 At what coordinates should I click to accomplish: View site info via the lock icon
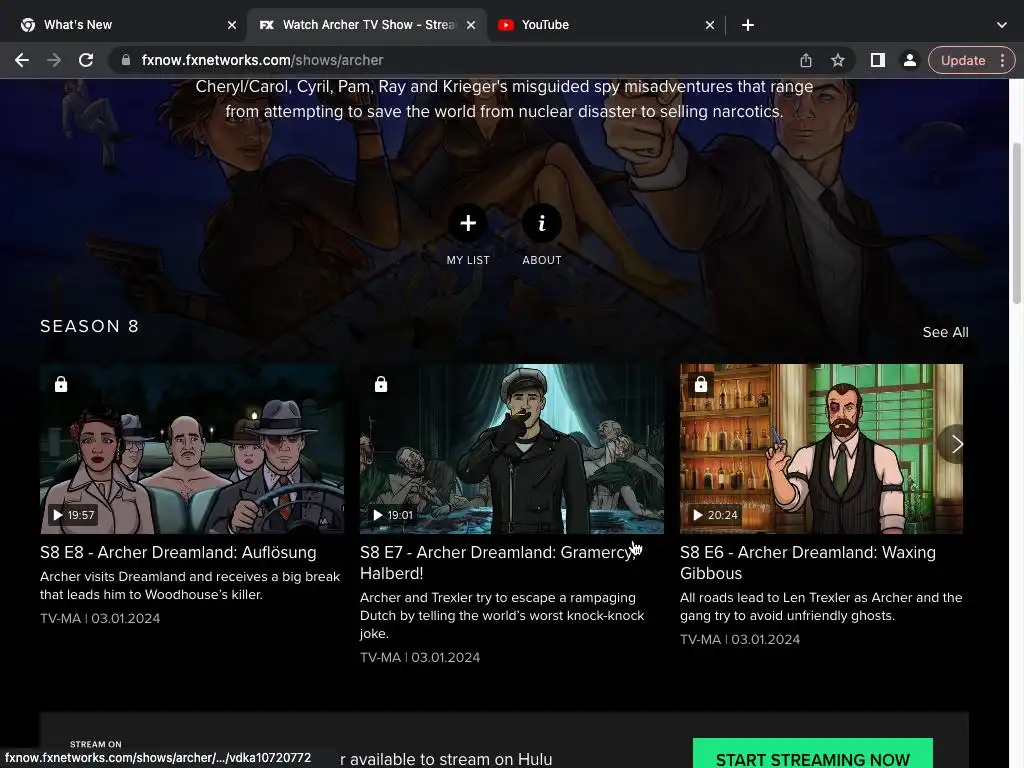(126, 60)
